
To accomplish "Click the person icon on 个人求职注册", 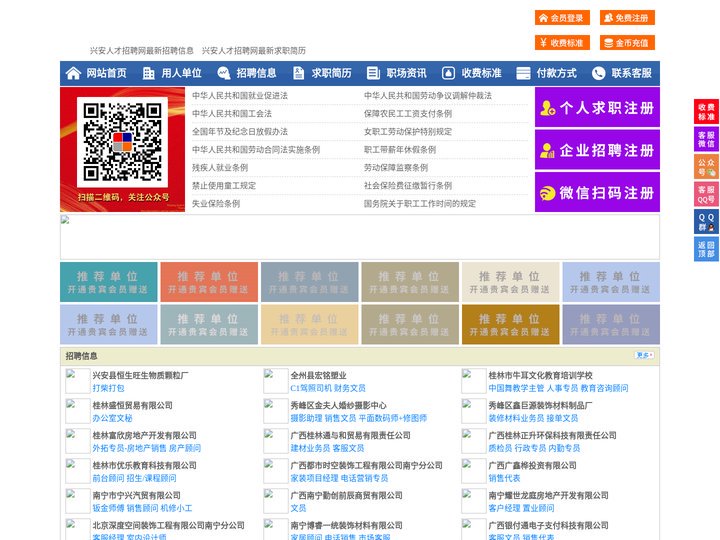I will [547, 108].
